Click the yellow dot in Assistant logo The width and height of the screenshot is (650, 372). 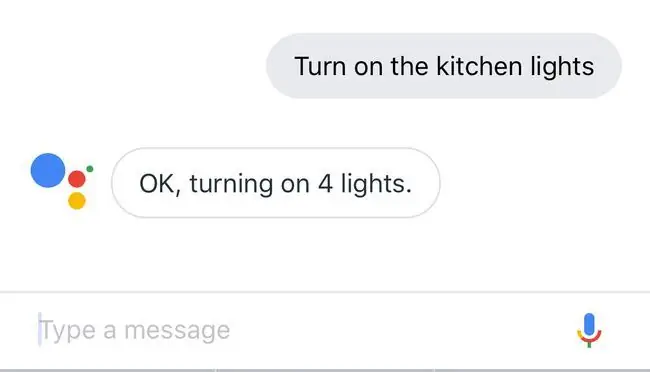[77, 201]
